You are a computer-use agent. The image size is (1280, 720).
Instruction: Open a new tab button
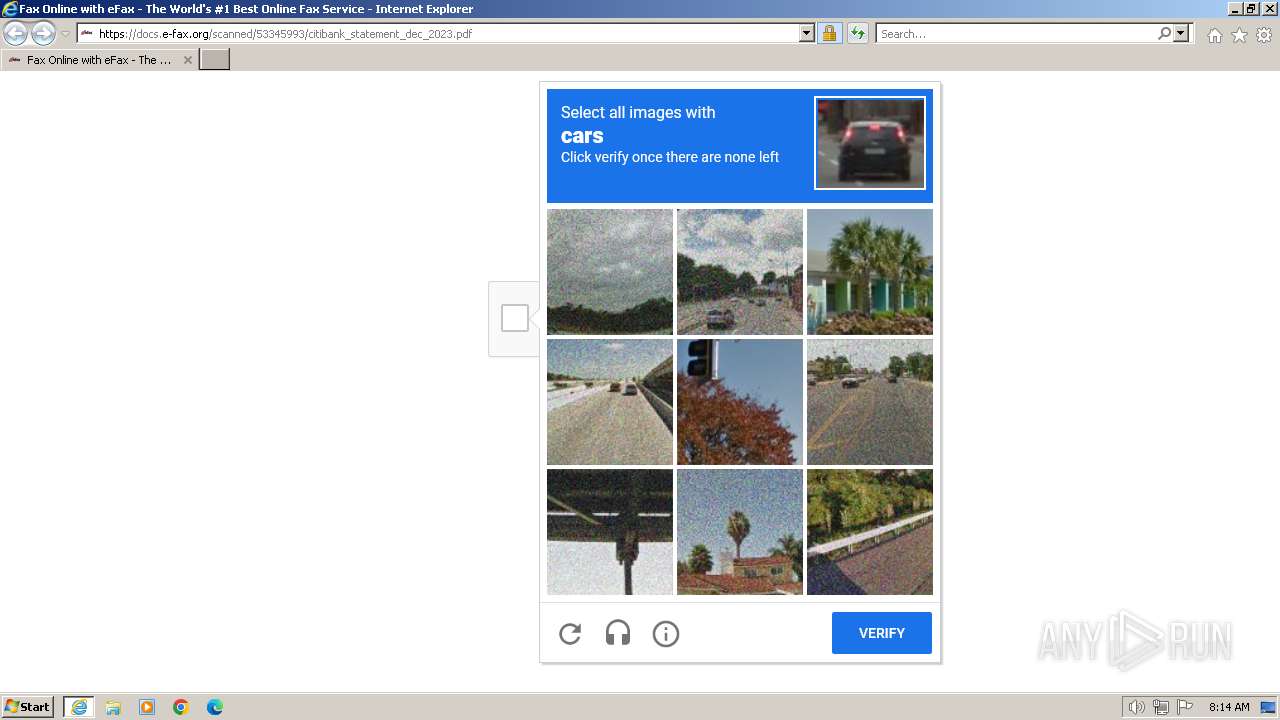[x=215, y=60]
